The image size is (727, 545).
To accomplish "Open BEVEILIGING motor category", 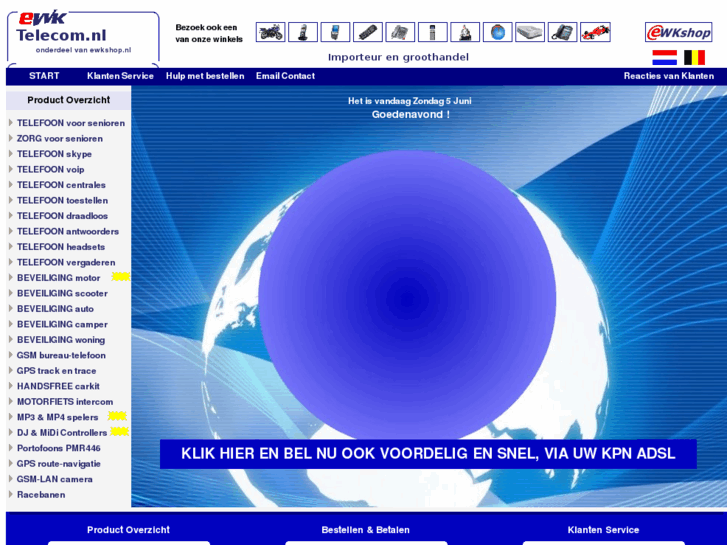I will tap(58, 278).
